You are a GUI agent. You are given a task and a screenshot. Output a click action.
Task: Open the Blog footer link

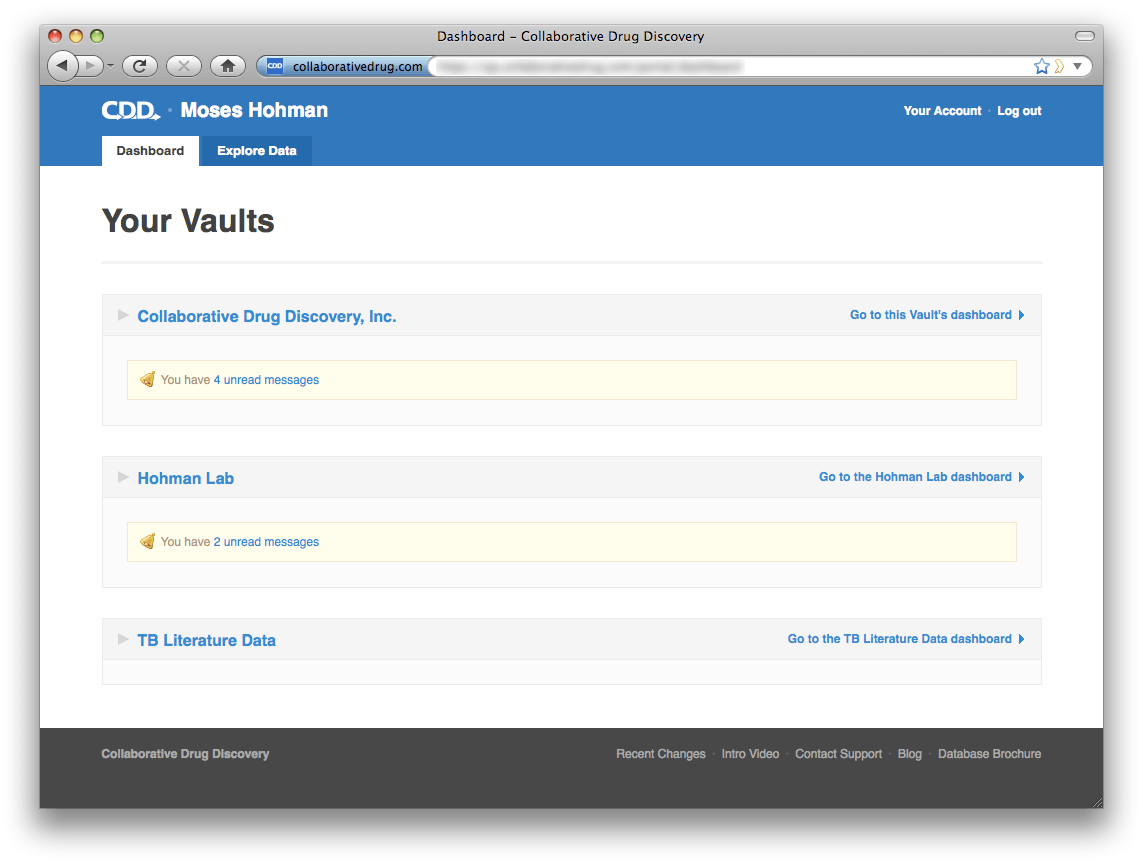pos(910,754)
